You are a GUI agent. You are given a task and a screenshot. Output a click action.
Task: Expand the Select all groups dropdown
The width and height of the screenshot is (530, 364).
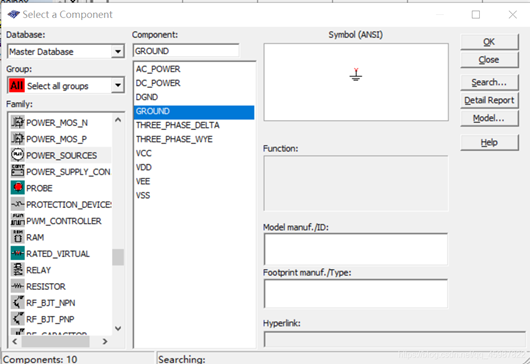(x=118, y=85)
